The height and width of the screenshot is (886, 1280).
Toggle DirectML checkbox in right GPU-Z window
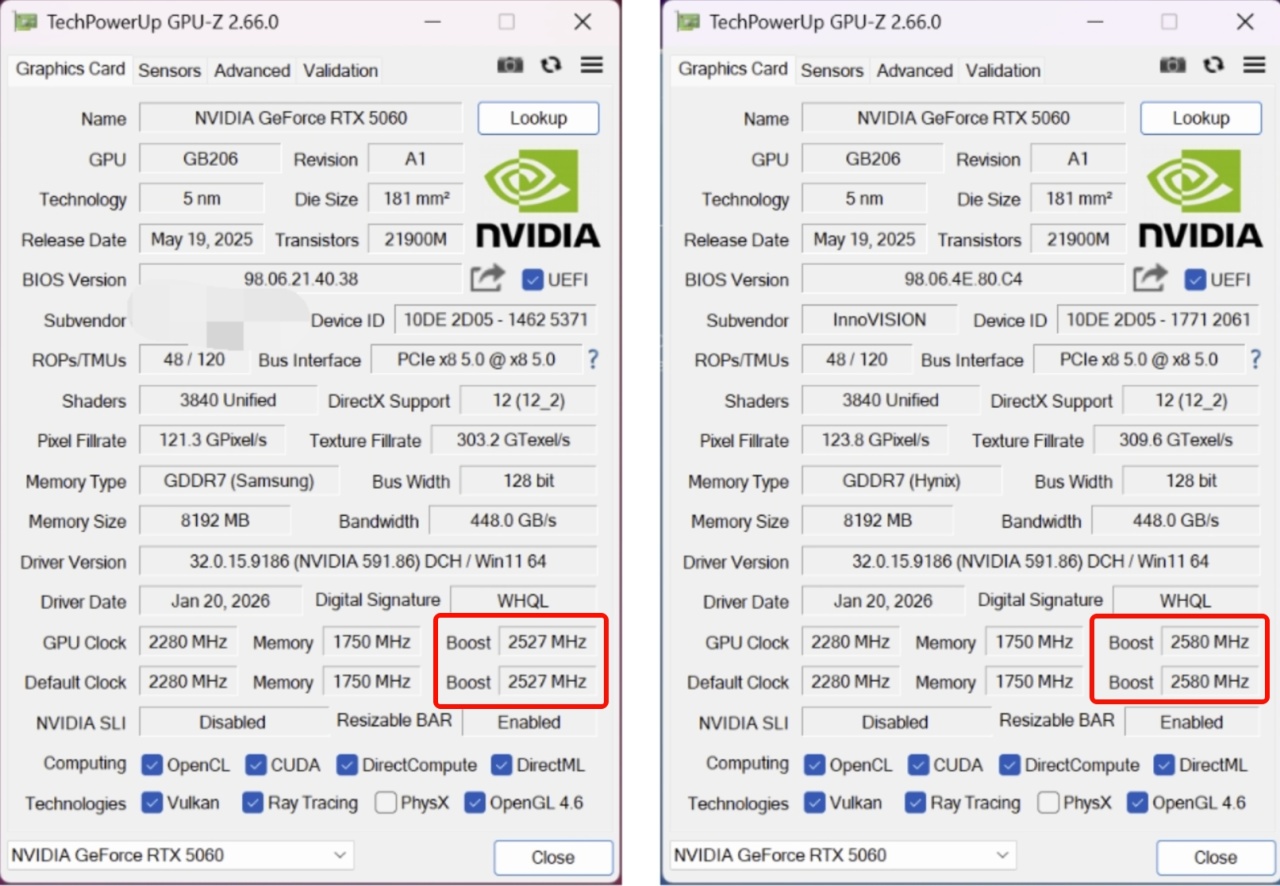pyautogui.click(x=1164, y=765)
